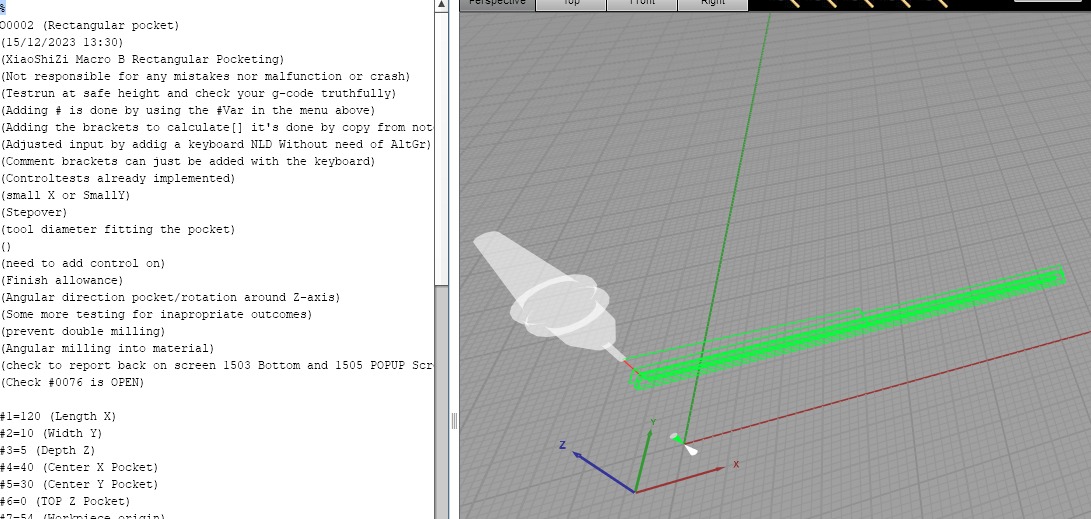The width and height of the screenshot is (1091, 519).
Task: Click the code editor vertical scrollbar thumb
Action: pos(441,148)
